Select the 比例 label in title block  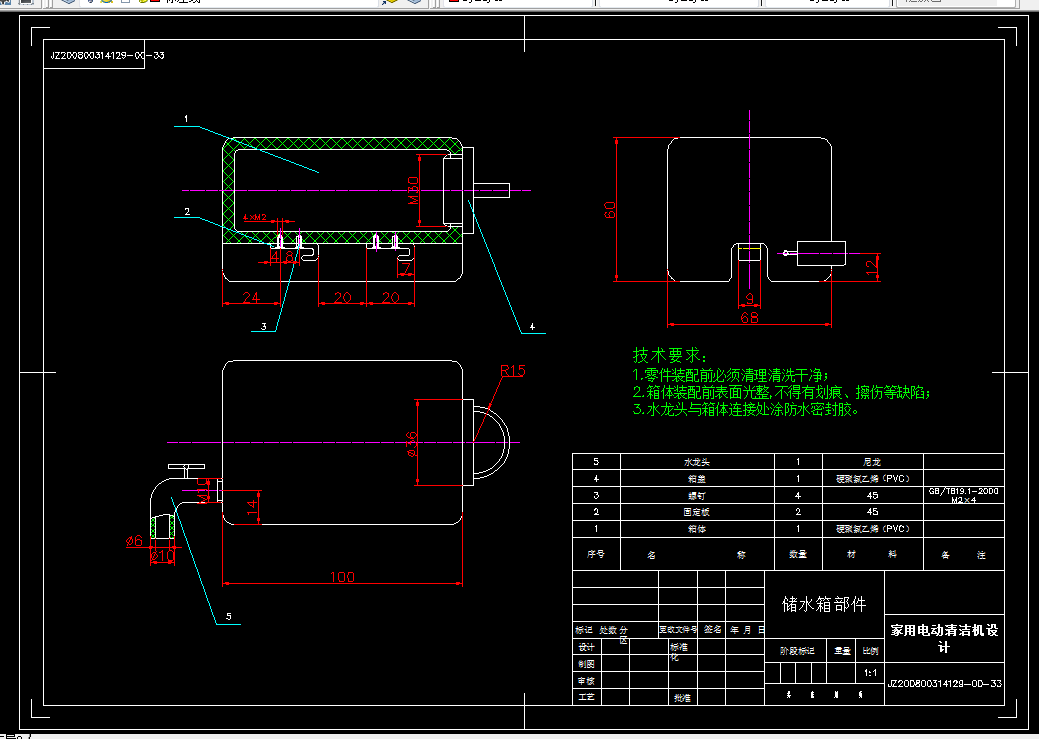pos(870,651)
